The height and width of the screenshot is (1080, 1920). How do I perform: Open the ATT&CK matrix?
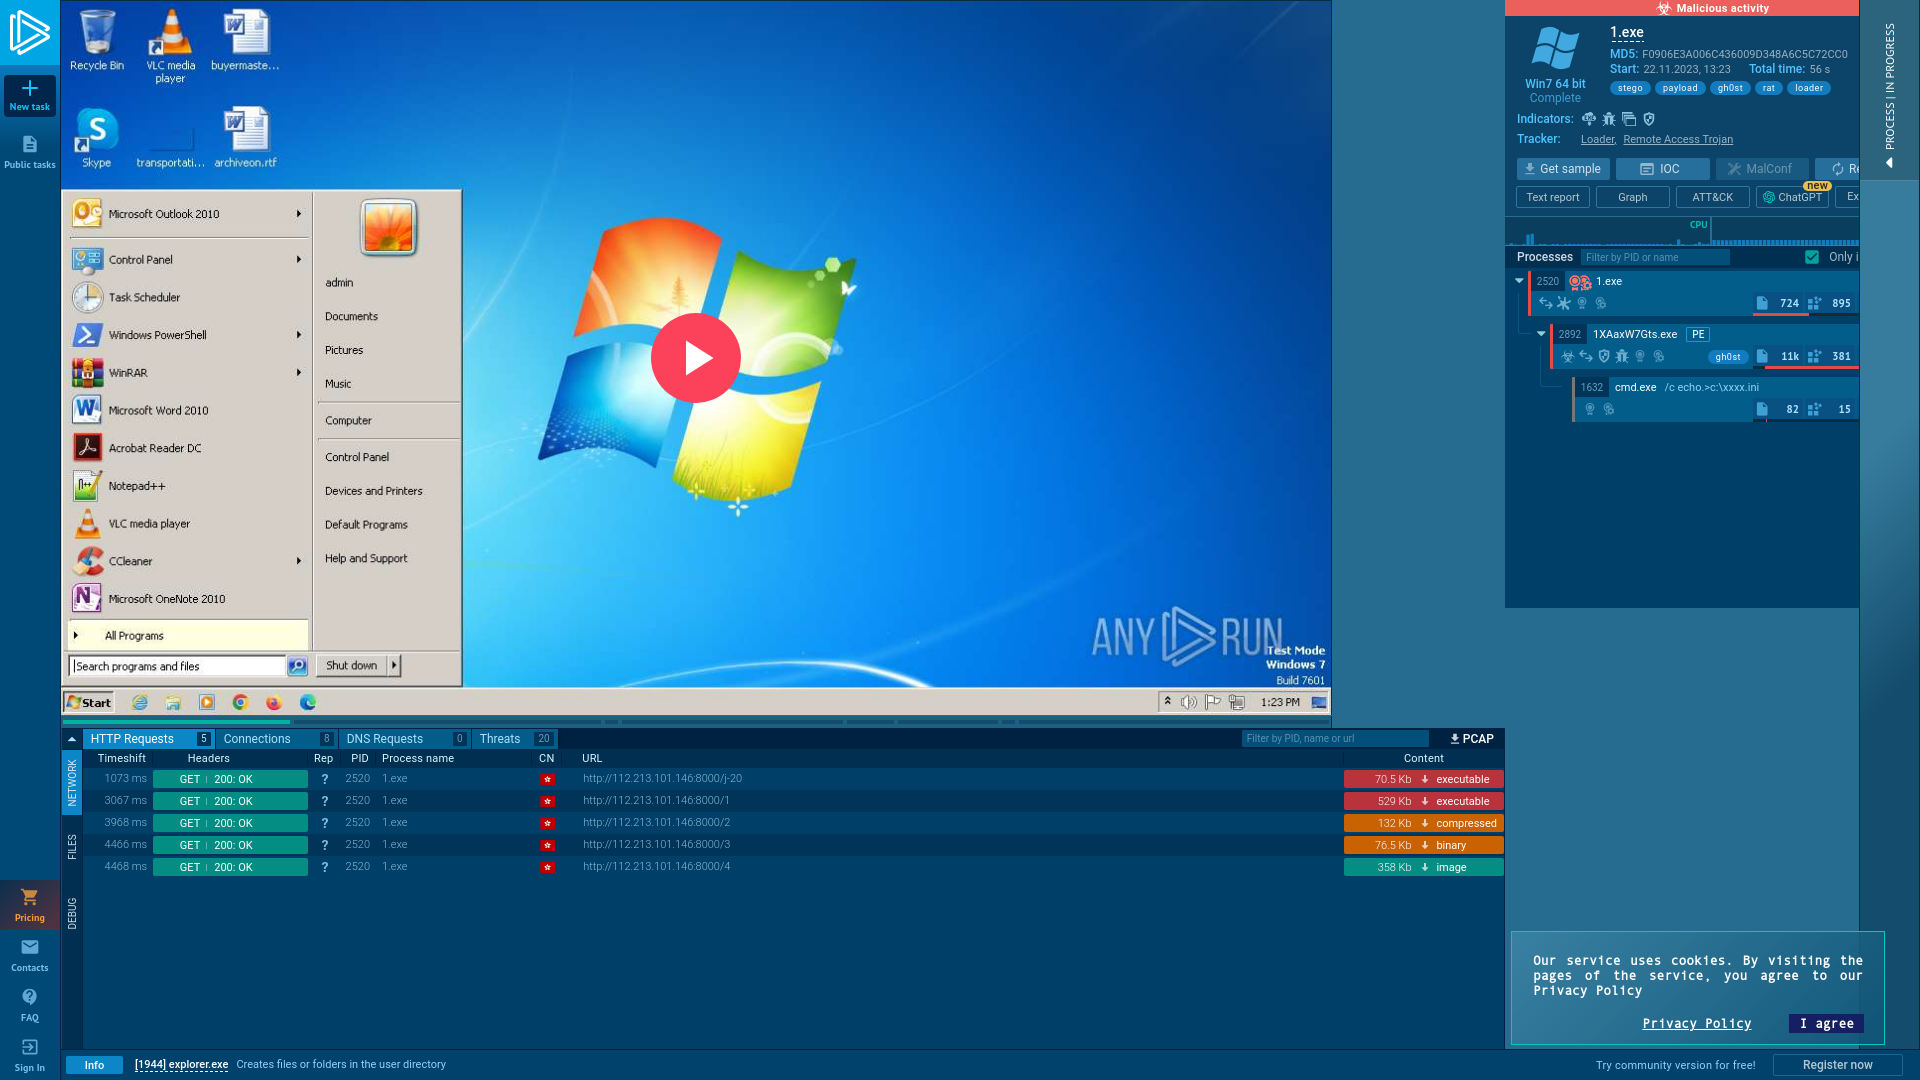pyautogui.click(x=1712, y=198)
